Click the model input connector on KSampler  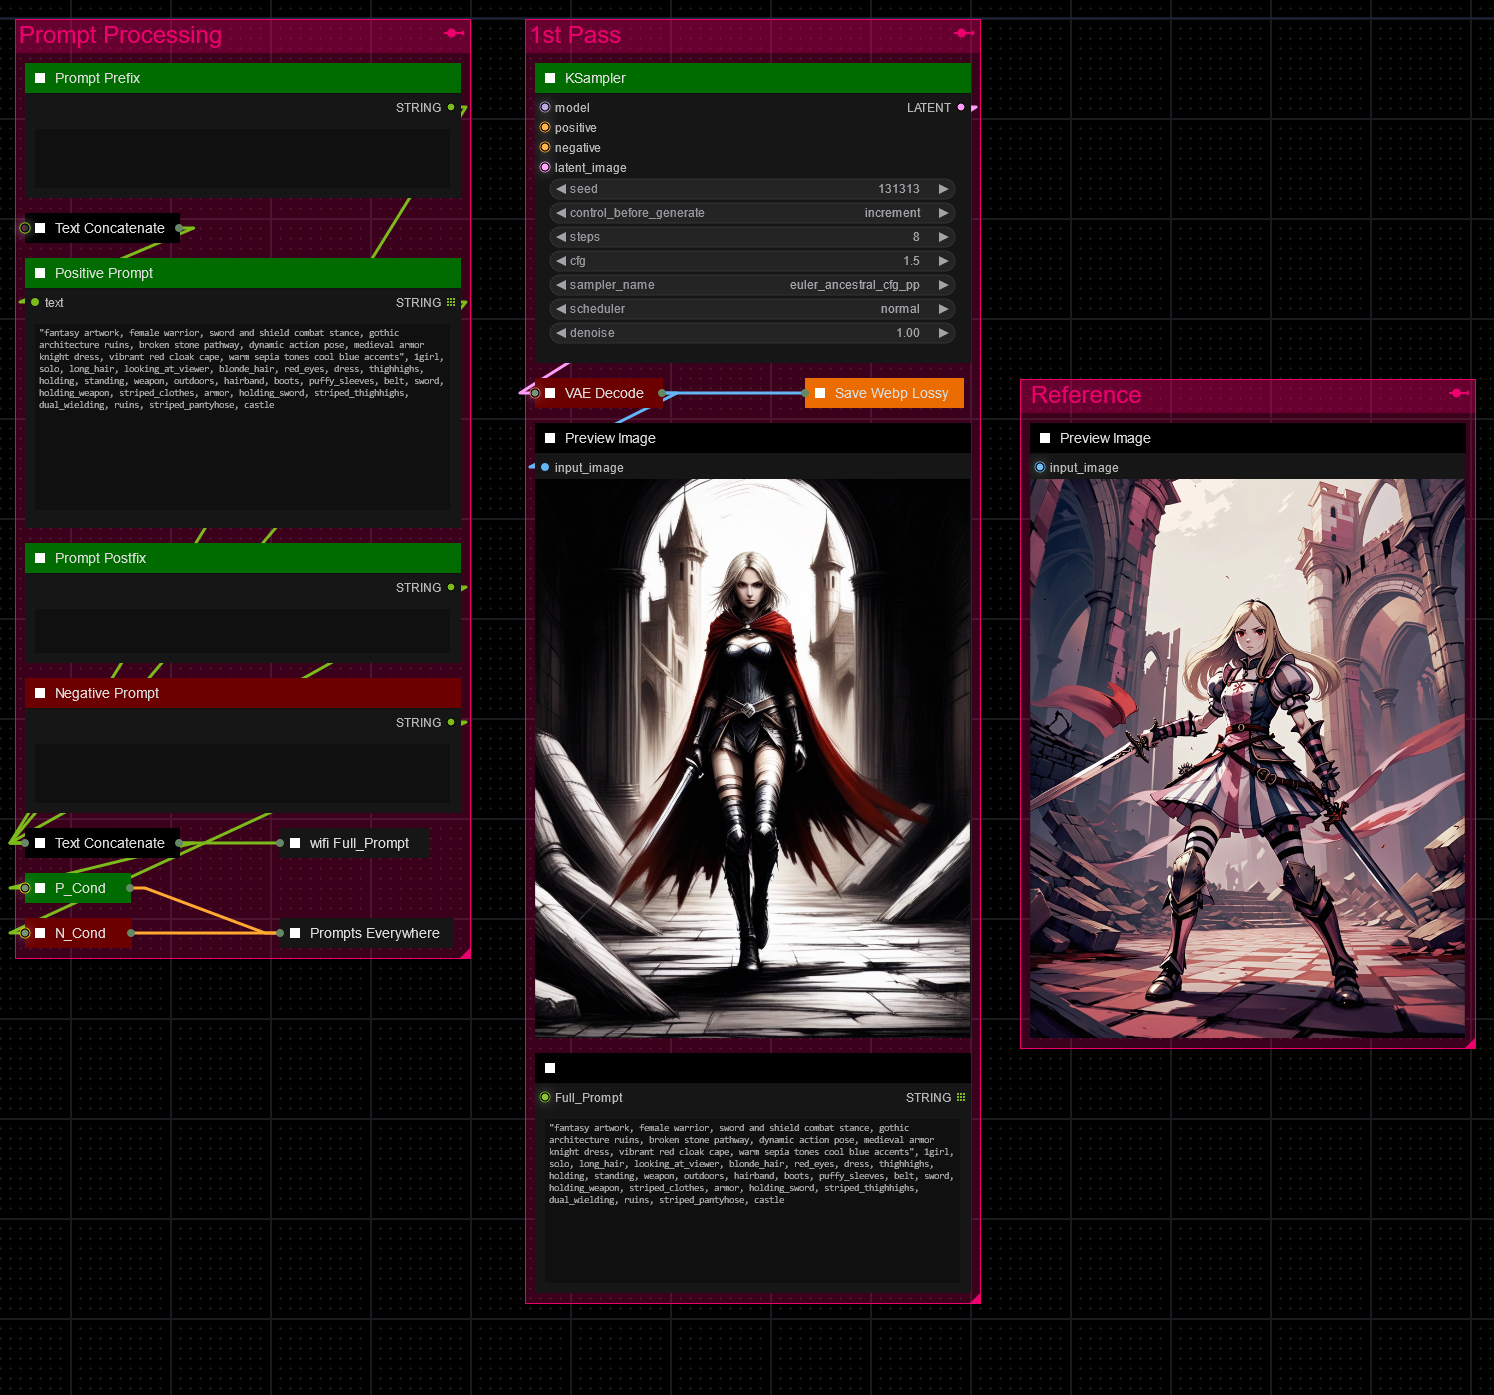(545, 107)
